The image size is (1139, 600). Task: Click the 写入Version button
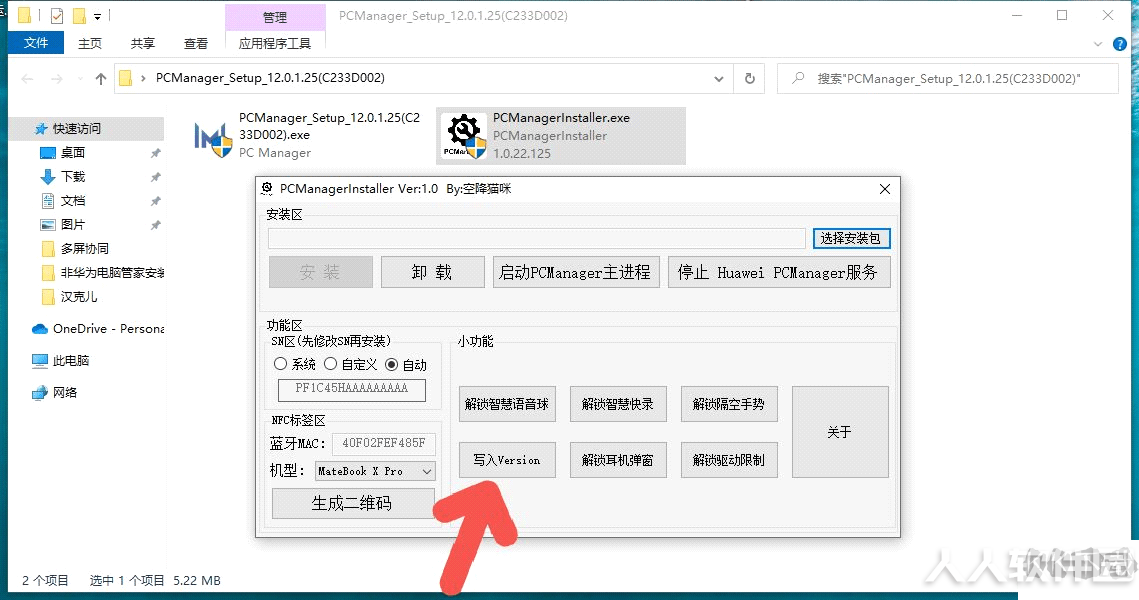pyautogui.click(x=507, y=460)
